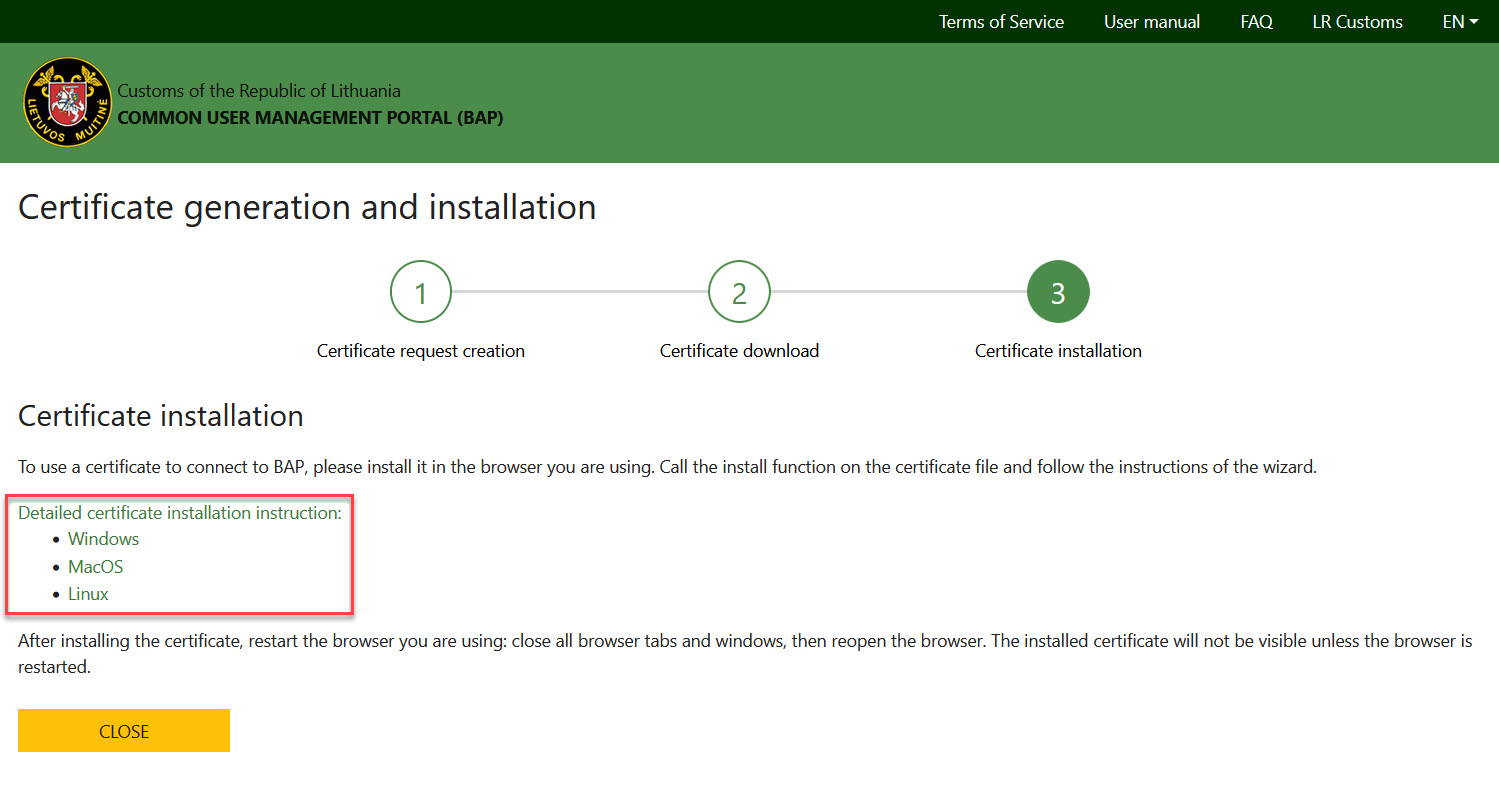Expand the EN language dropdown
The image size is (1499, 788).
coord(1460,22)
